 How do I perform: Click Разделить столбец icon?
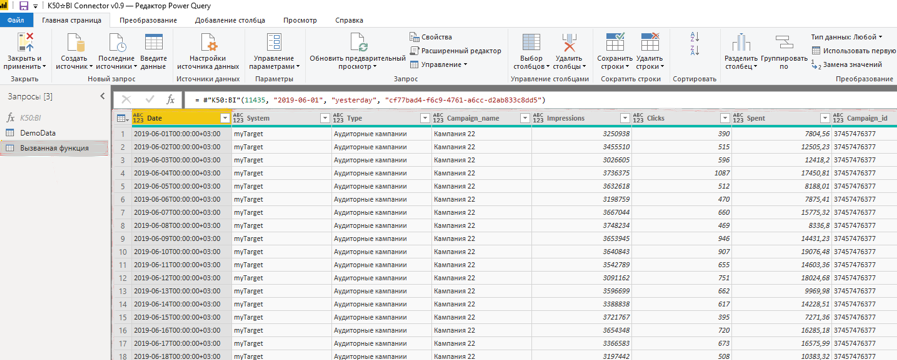point(741,43)
